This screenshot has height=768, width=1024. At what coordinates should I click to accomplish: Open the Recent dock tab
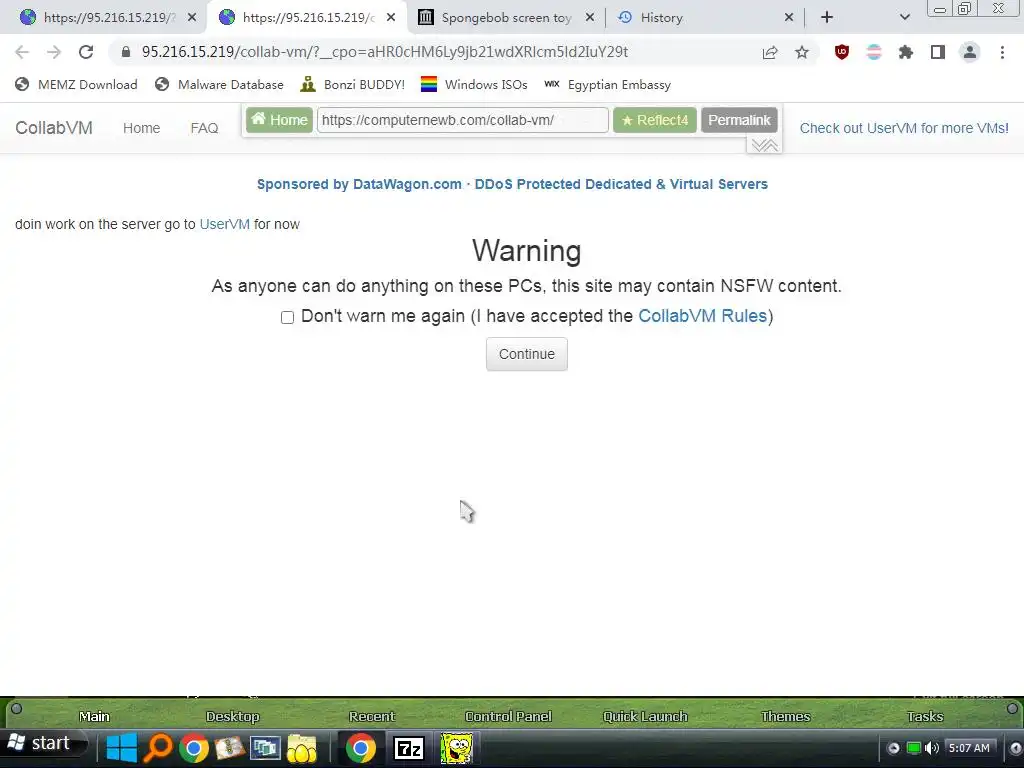point(372,716)
